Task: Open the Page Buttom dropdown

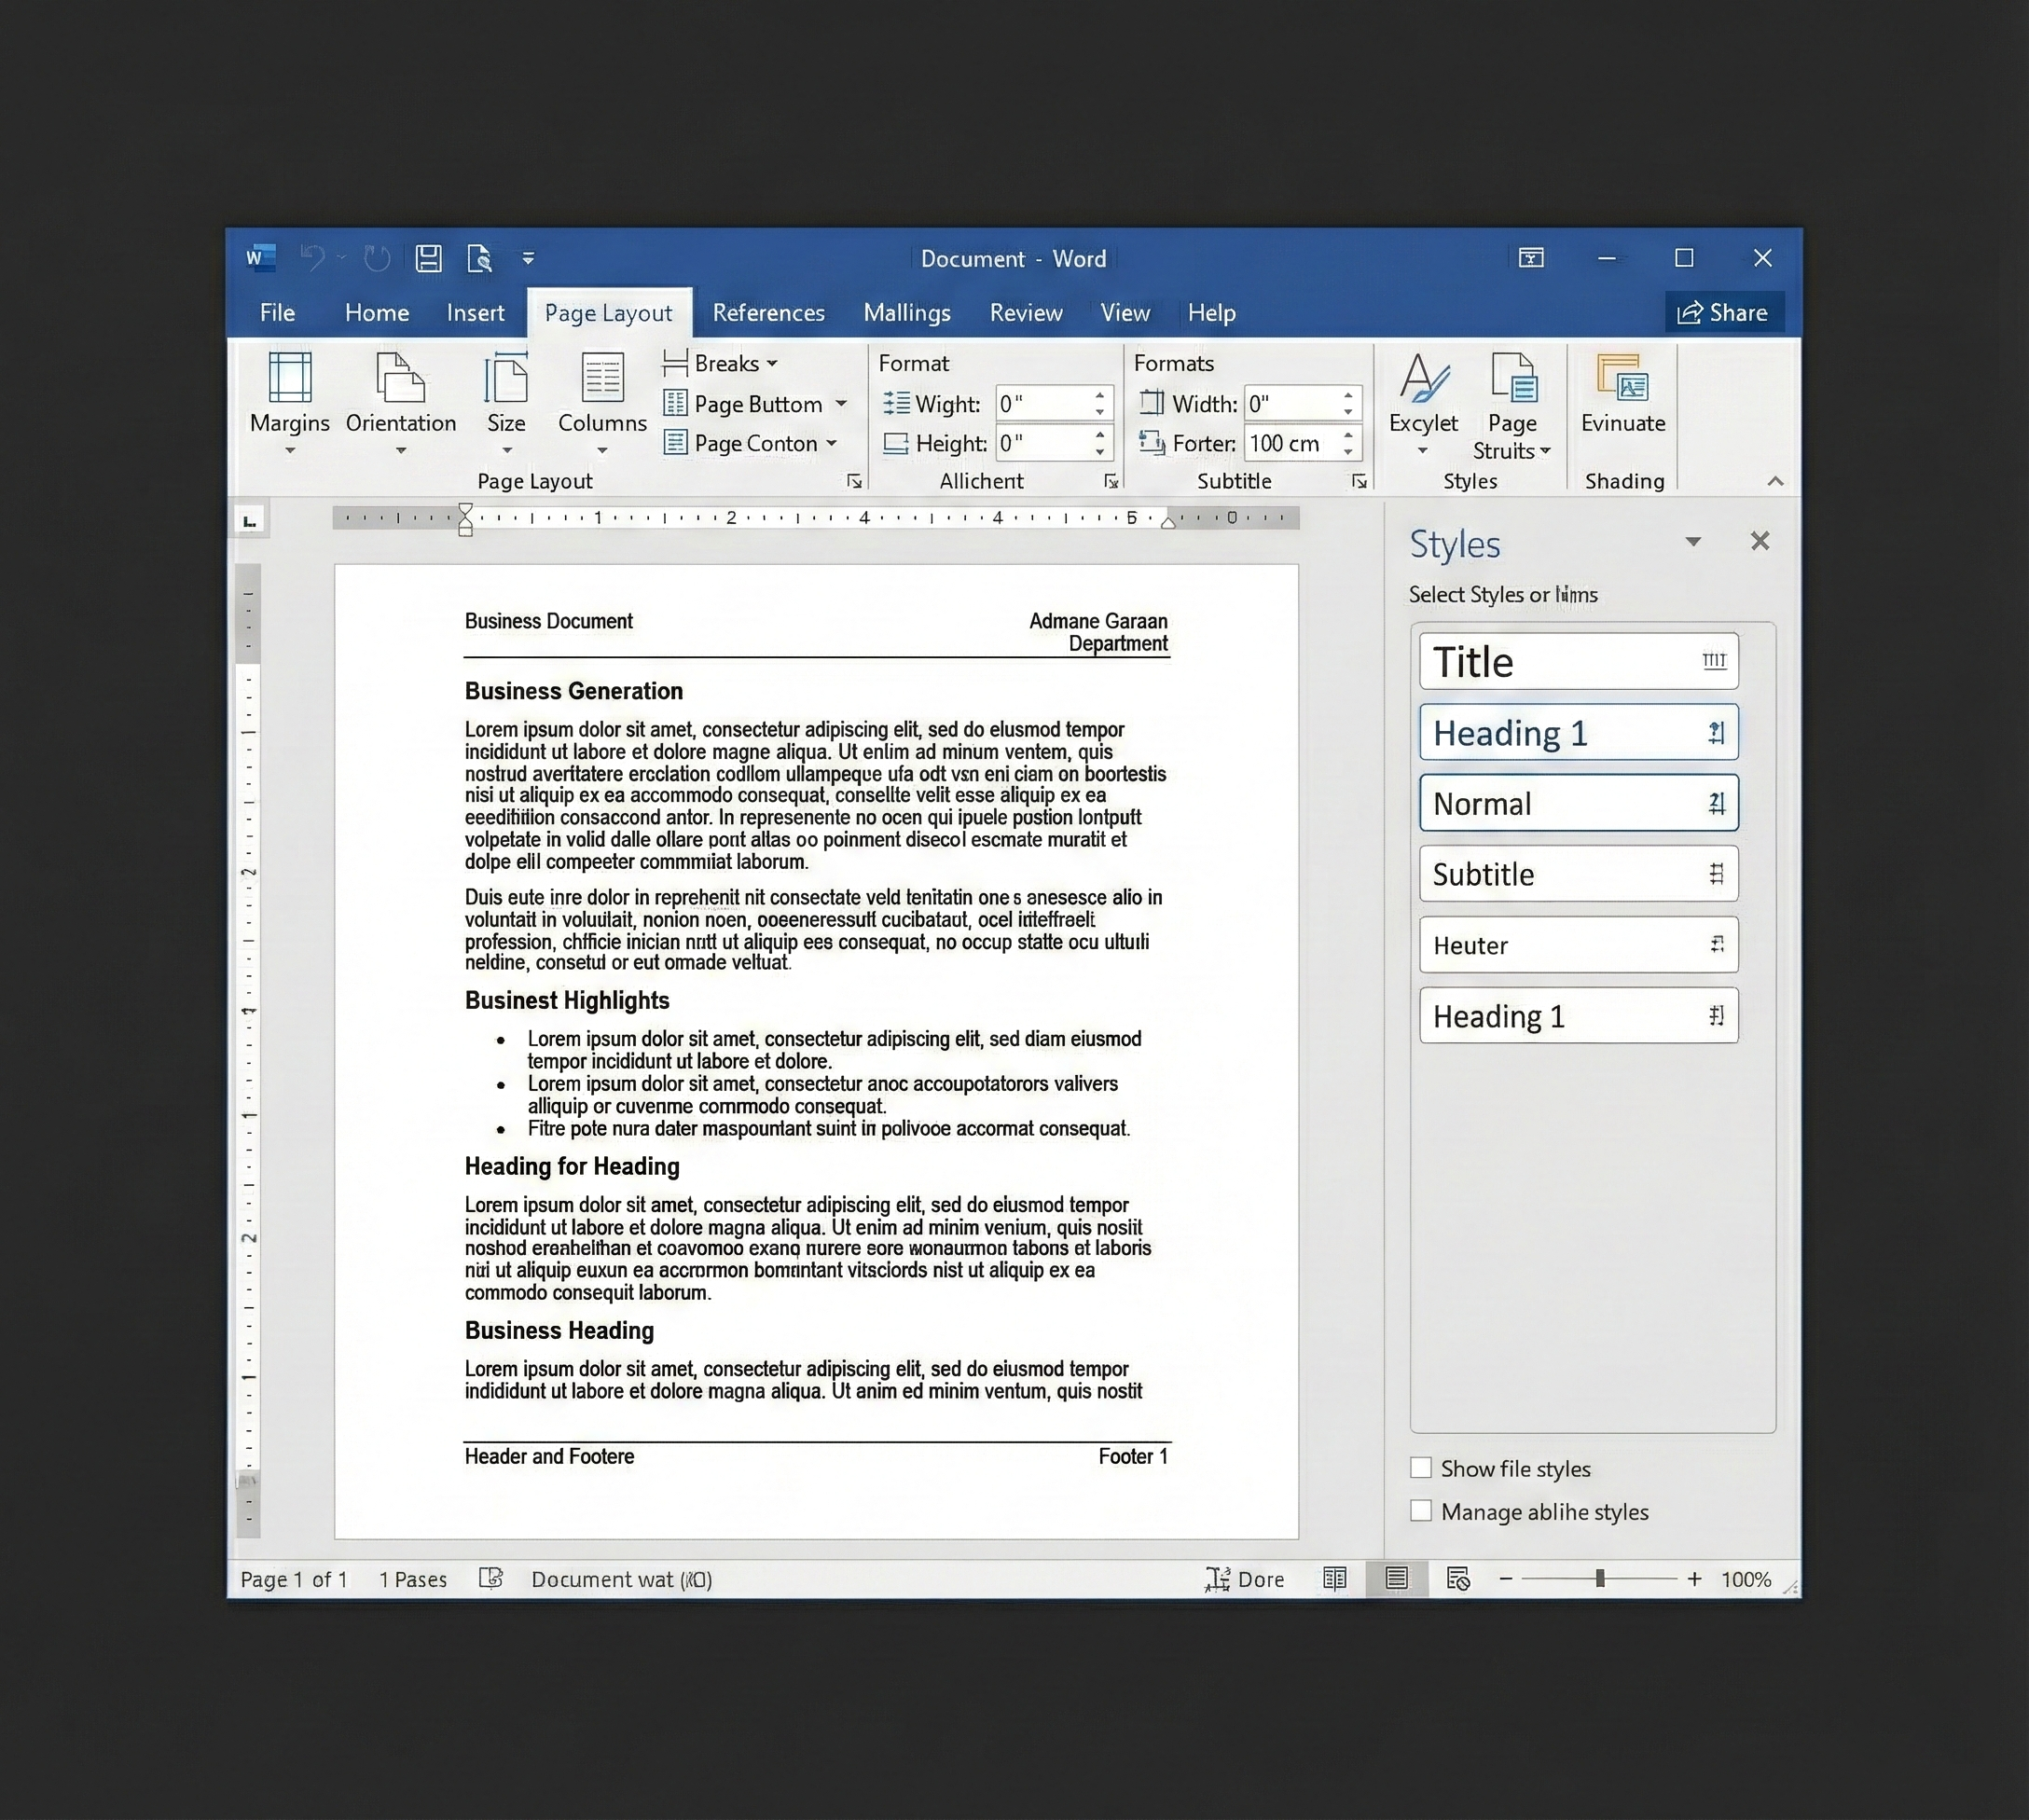Action: pyautogui.click(x=841, y=404)
